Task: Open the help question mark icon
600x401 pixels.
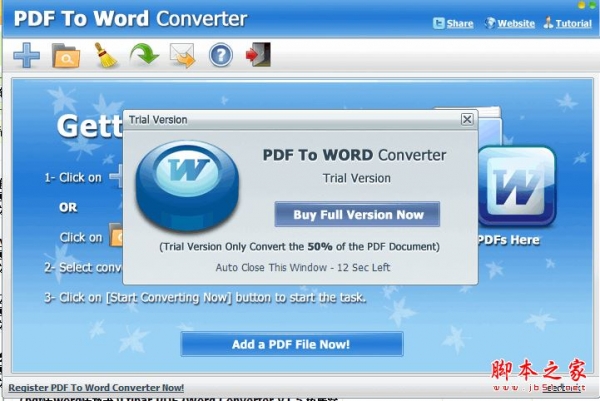Action: 221,55
